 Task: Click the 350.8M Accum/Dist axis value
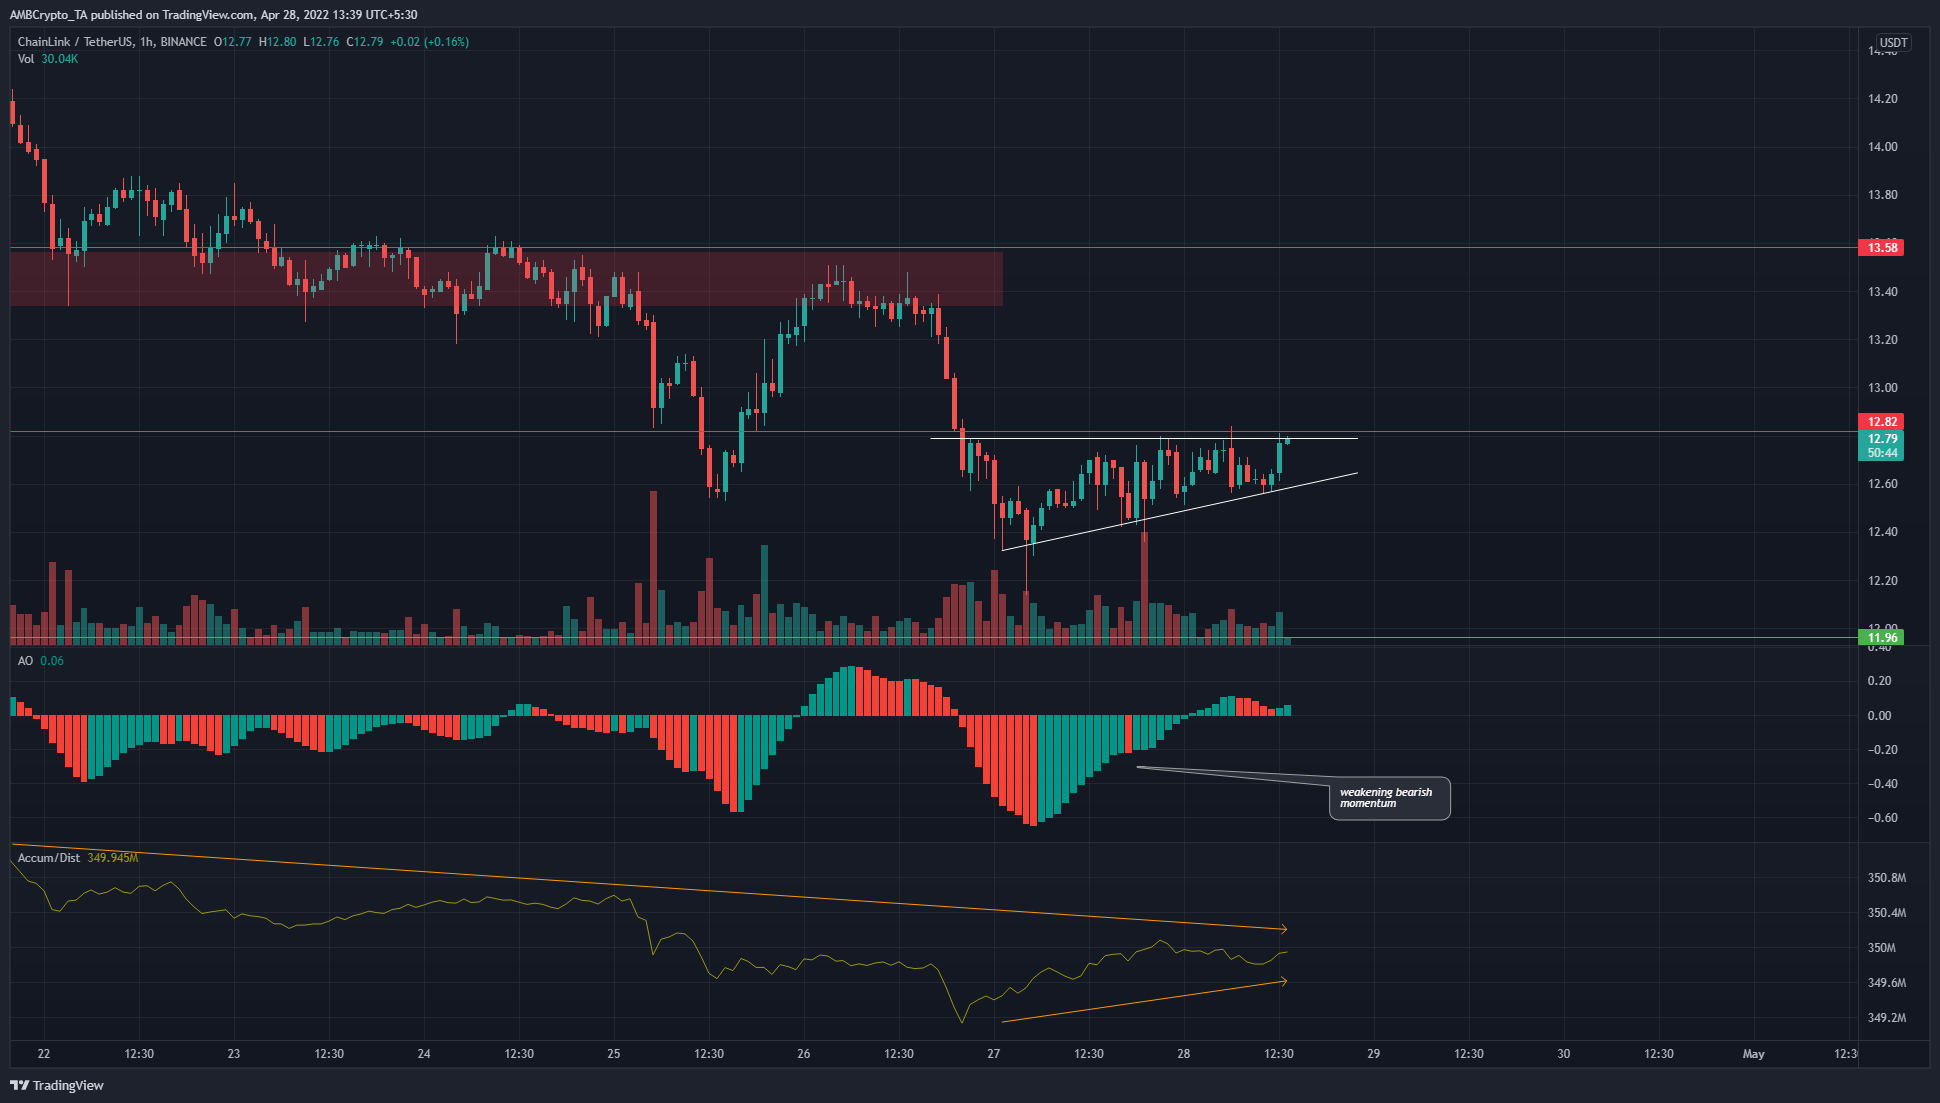[x=1887, y=878]
